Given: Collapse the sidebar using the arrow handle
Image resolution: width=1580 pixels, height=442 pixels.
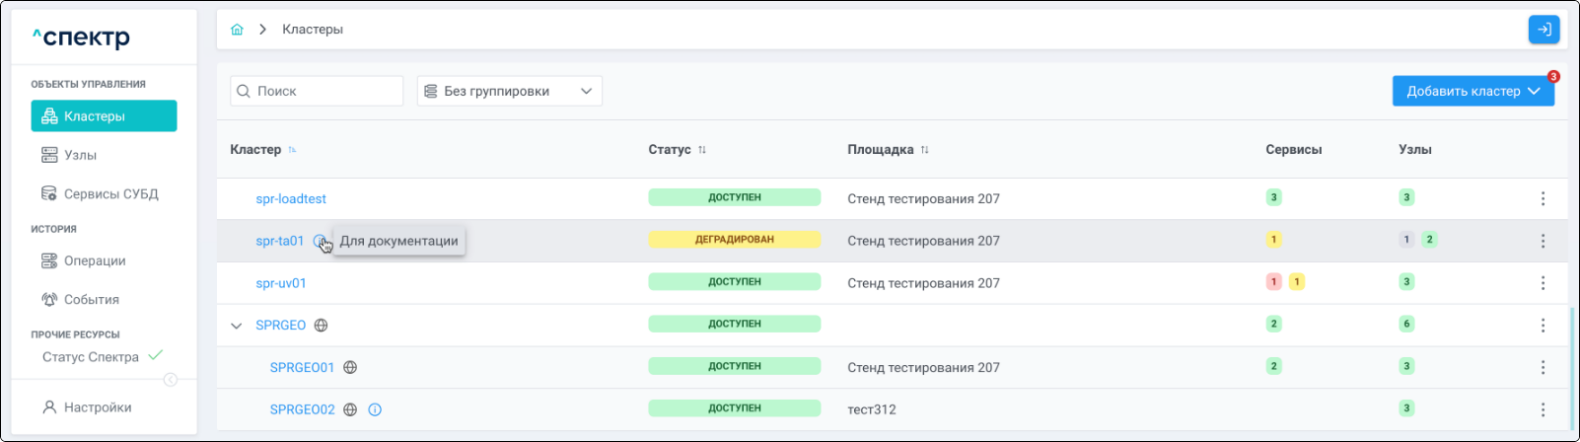Looking at the screenshot, I should click(x=170, y=380).
